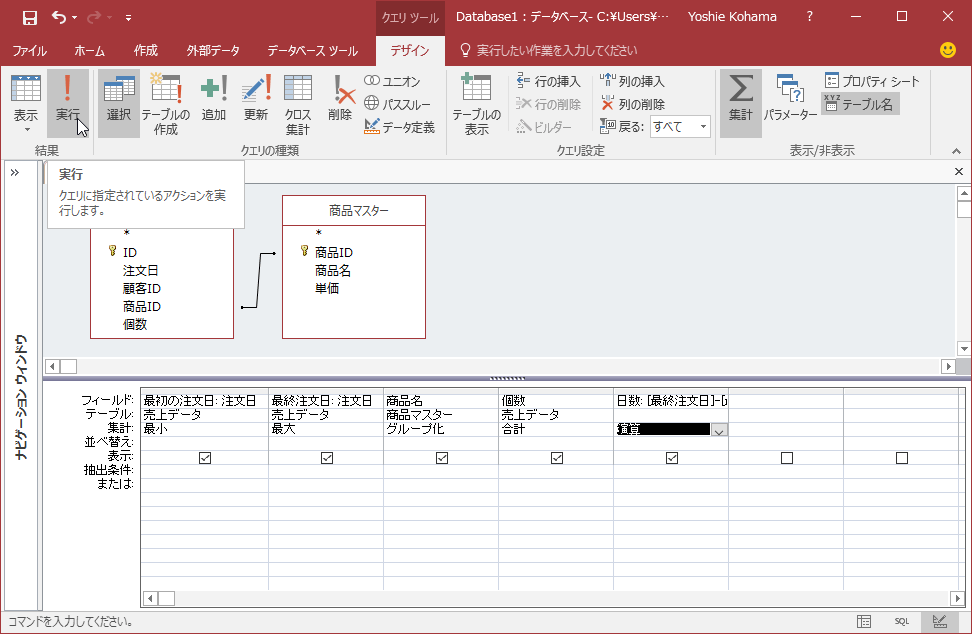The height and width of the screenshot is (634, 972).
Task: Select 顧客ID field in table list
Action: (141, 288)
